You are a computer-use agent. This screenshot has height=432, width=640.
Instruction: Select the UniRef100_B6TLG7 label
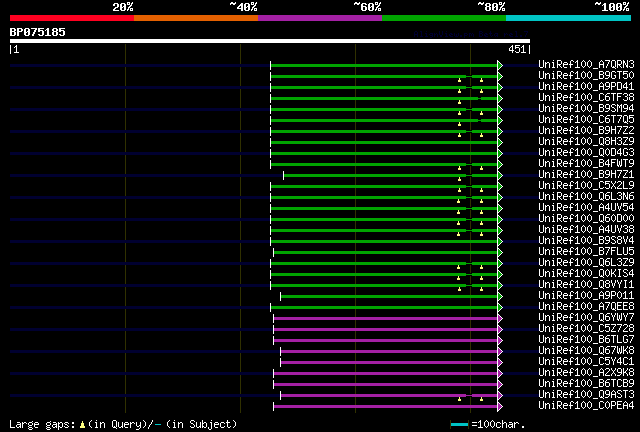click(586, 340)
